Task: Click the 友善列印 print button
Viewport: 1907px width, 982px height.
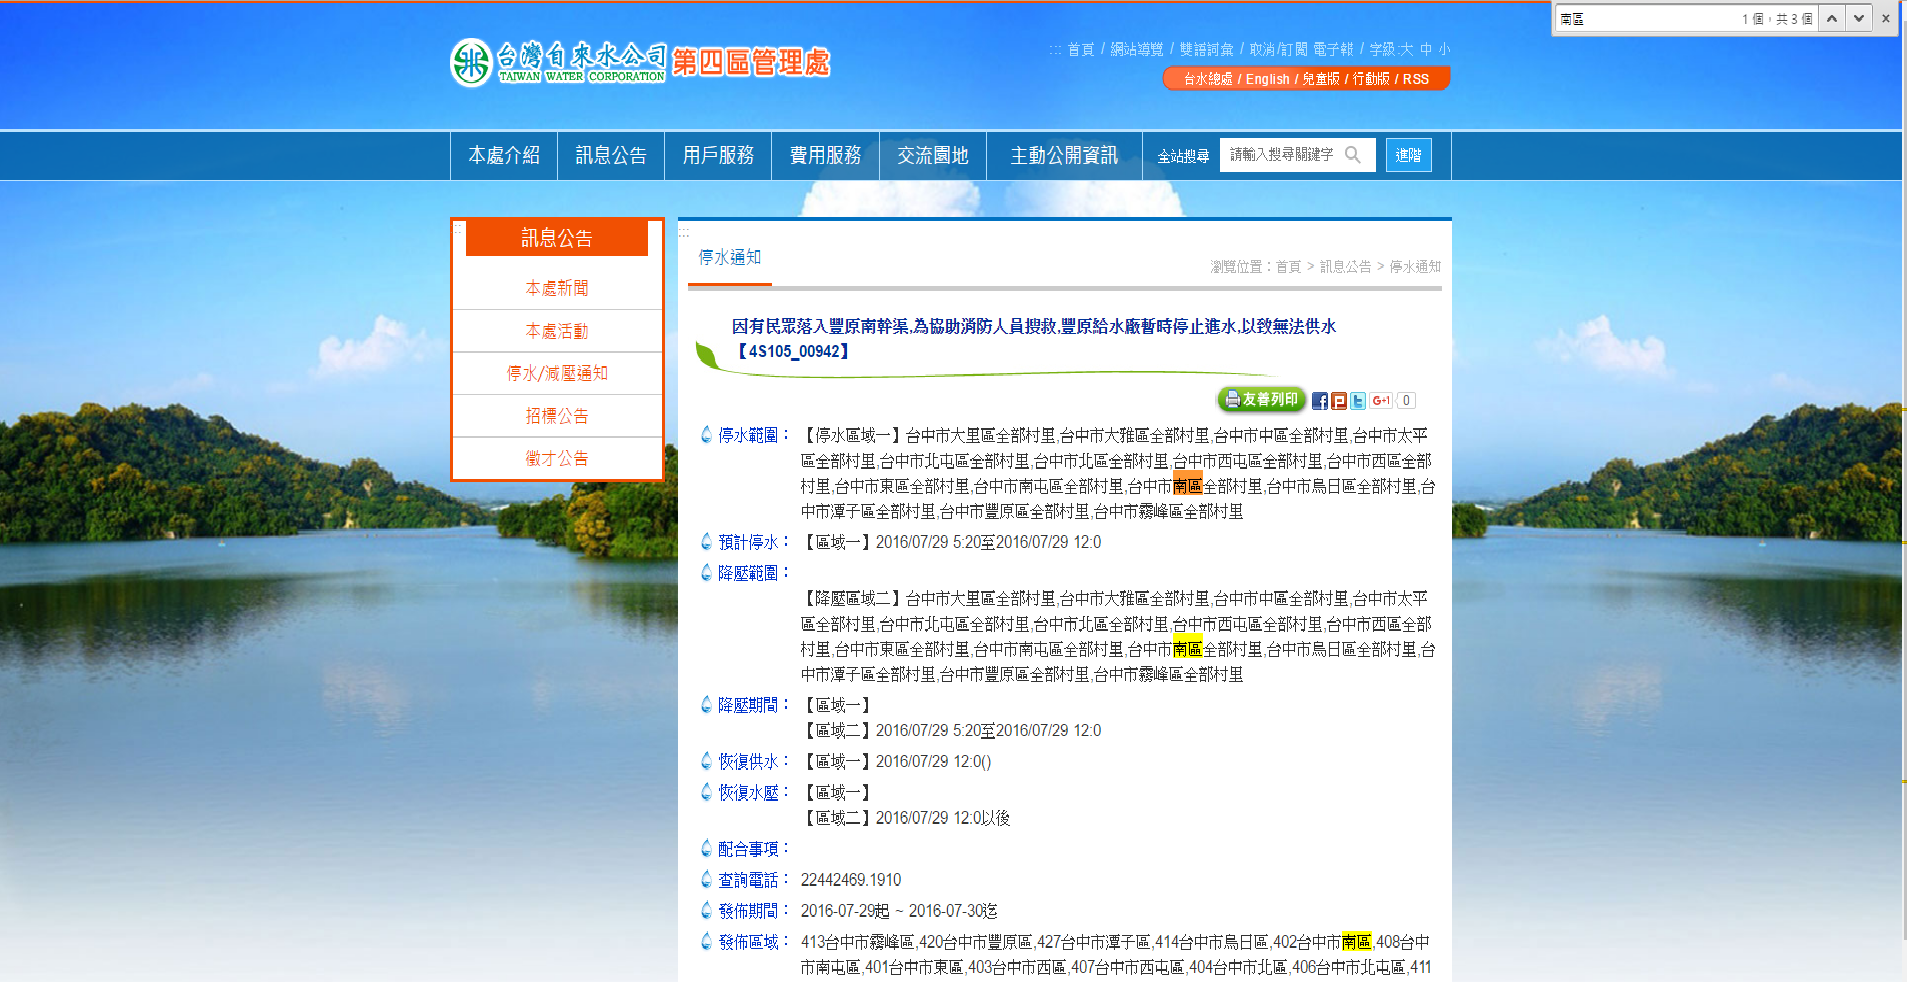Action: click(1261, 400)
